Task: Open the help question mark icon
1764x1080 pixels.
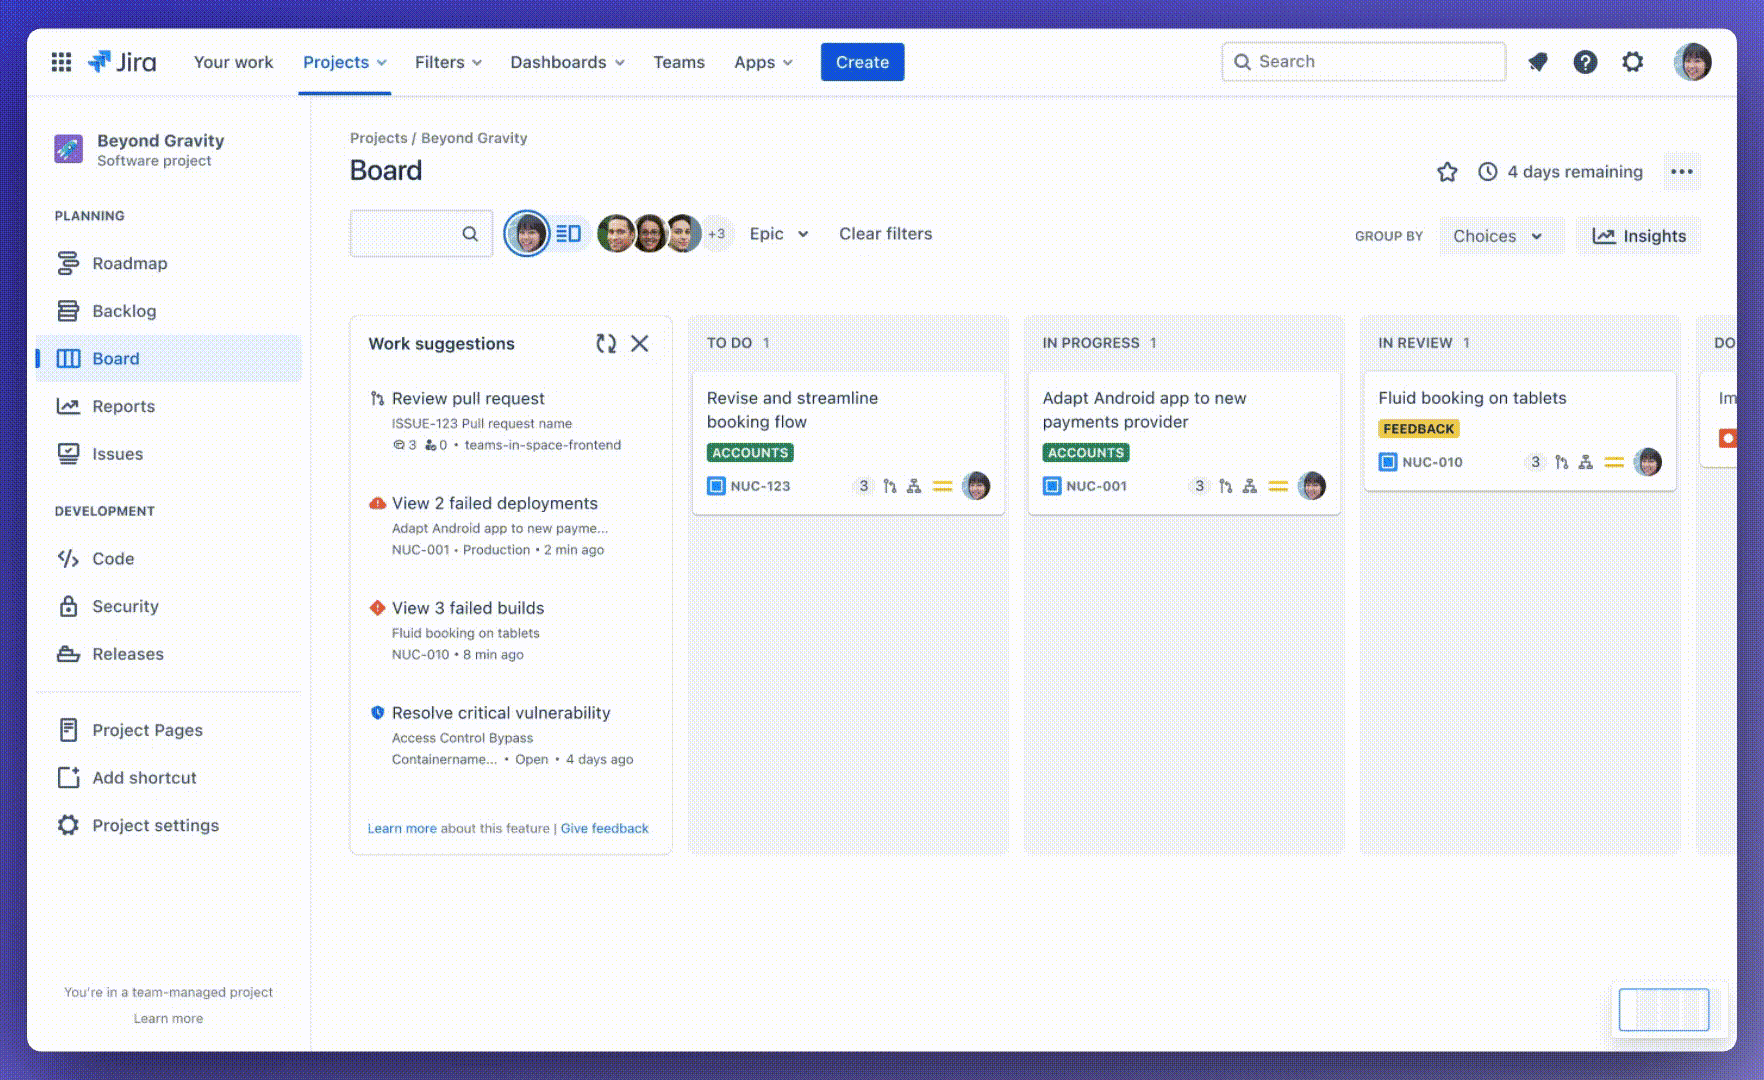Action: 1585,62
